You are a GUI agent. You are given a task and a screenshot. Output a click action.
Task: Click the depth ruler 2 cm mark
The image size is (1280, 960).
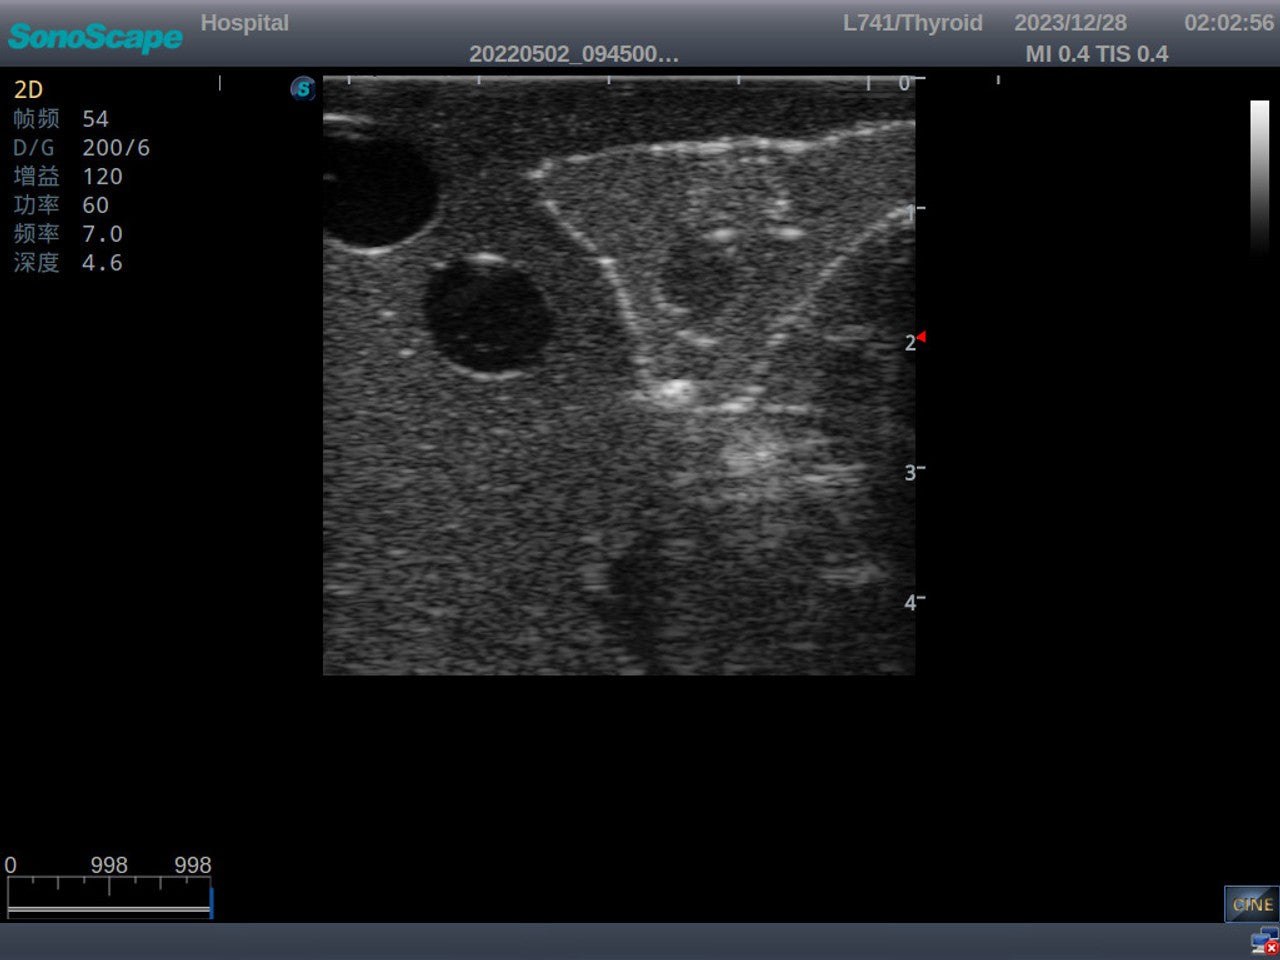(x=910, y=343)
